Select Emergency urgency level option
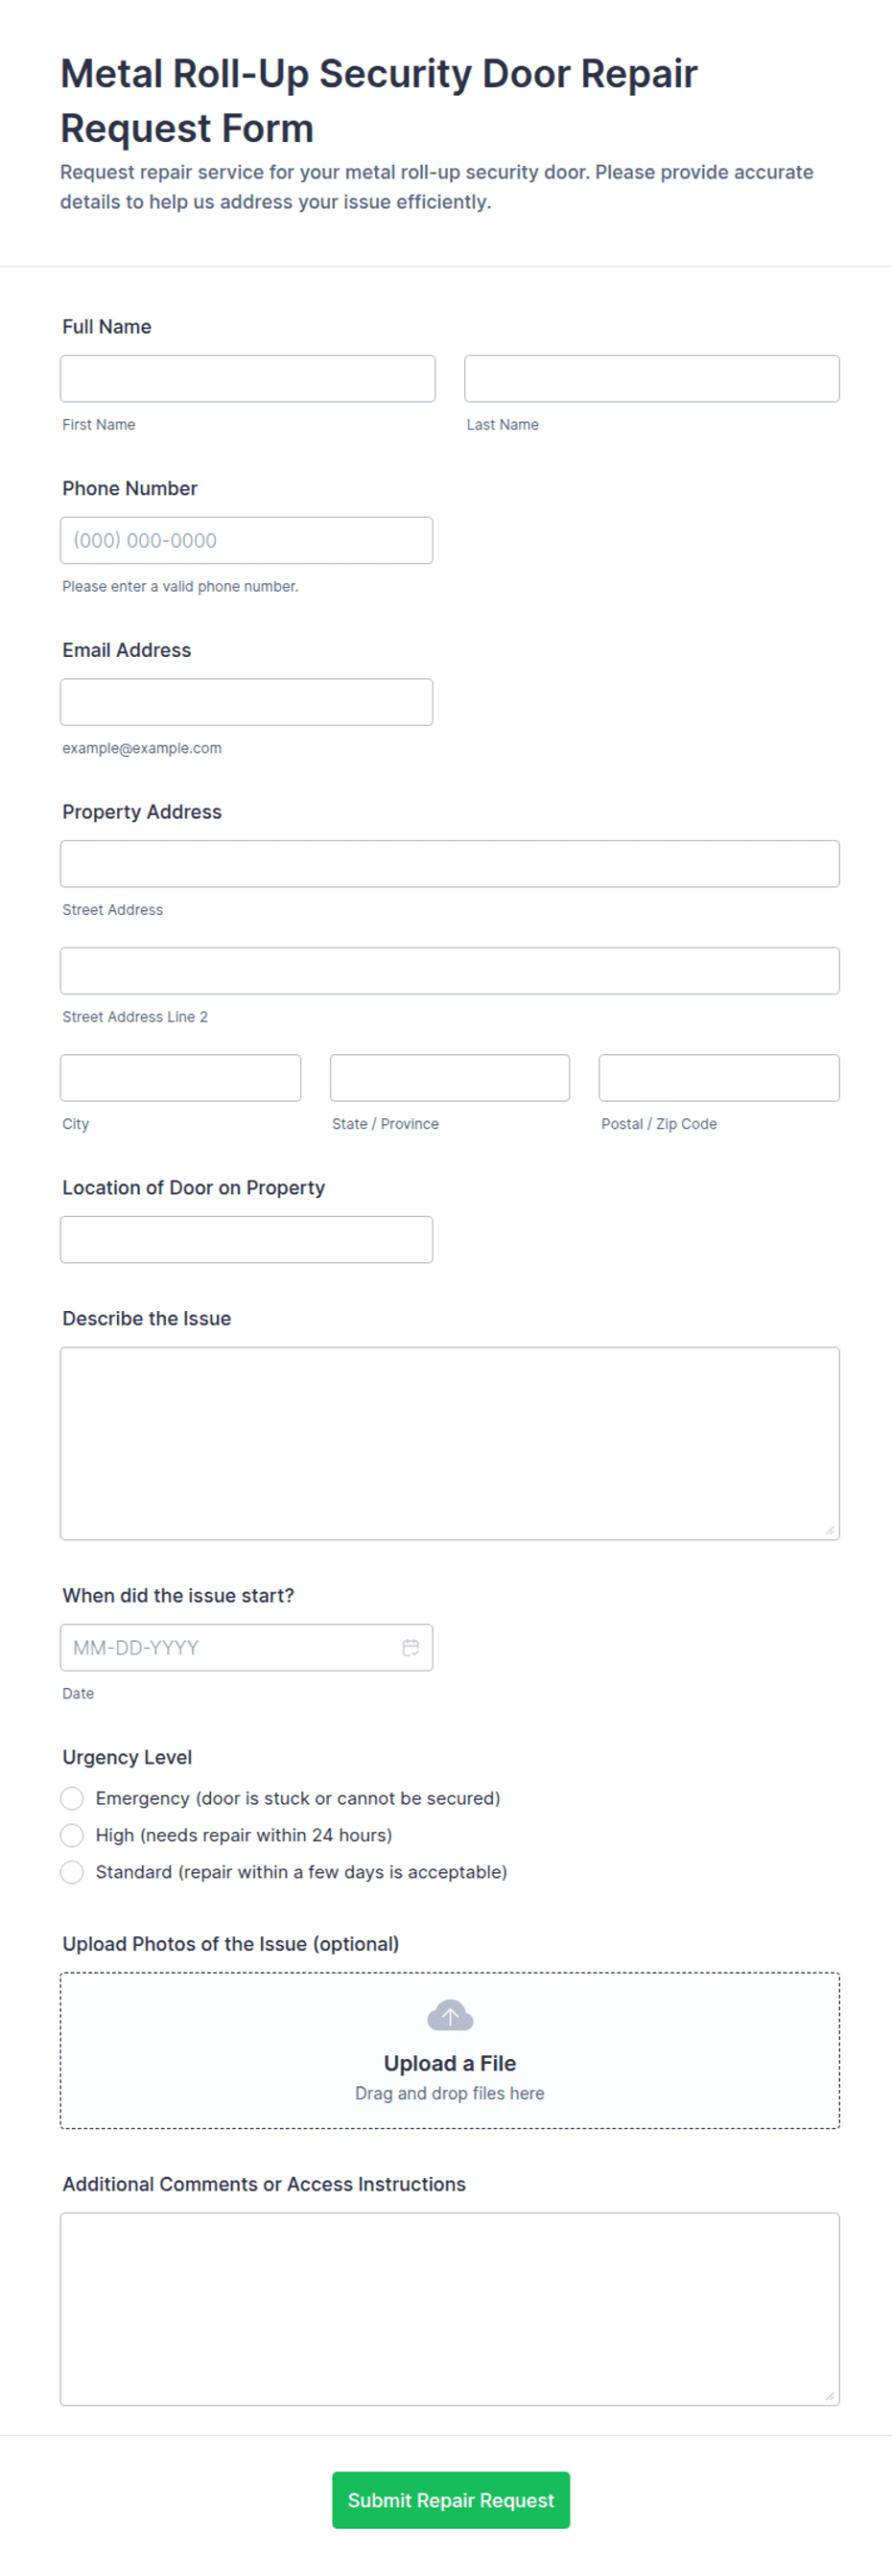The image size is (892, 2576). 72,1798
